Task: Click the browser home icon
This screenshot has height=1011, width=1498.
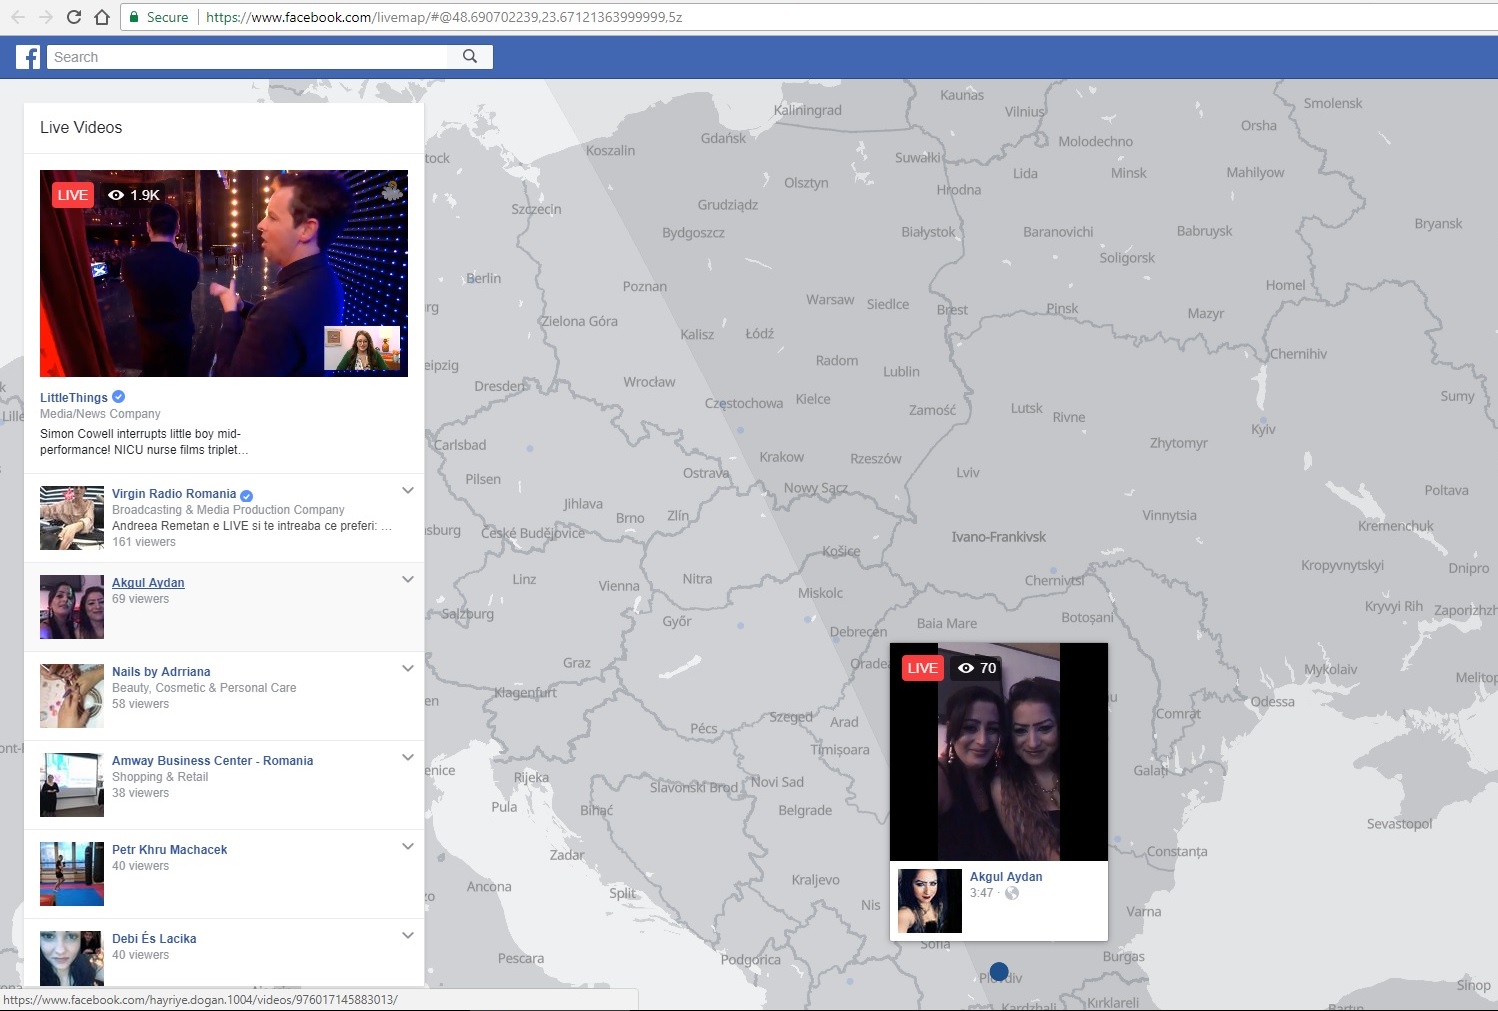Action: 101,17
